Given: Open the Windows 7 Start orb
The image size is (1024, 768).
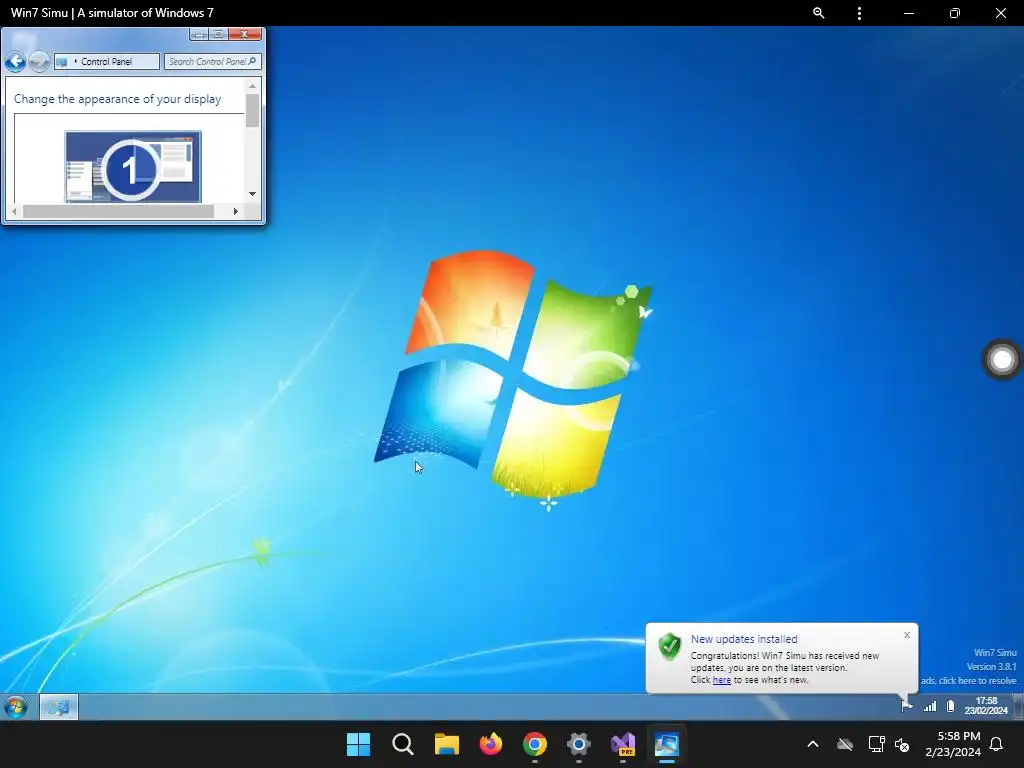Looking at the screenshot, I should coord(16,707).
